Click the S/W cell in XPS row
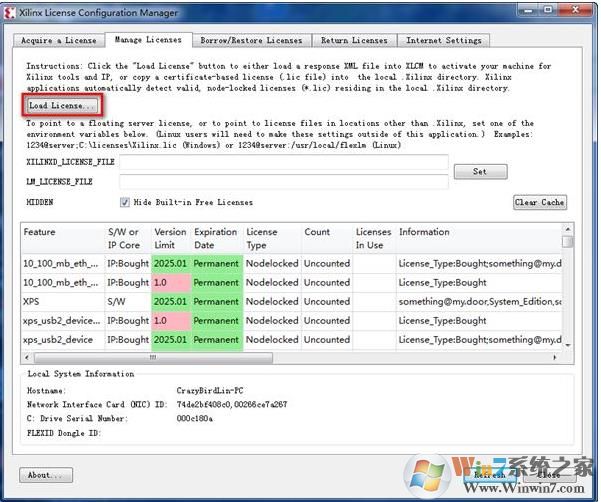 [128, 302]
